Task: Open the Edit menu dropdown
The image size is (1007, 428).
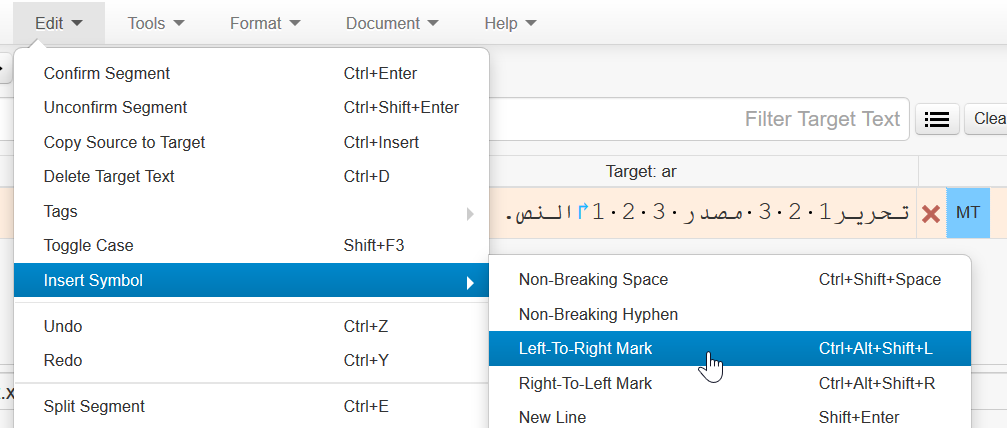Action: (58, 23)
